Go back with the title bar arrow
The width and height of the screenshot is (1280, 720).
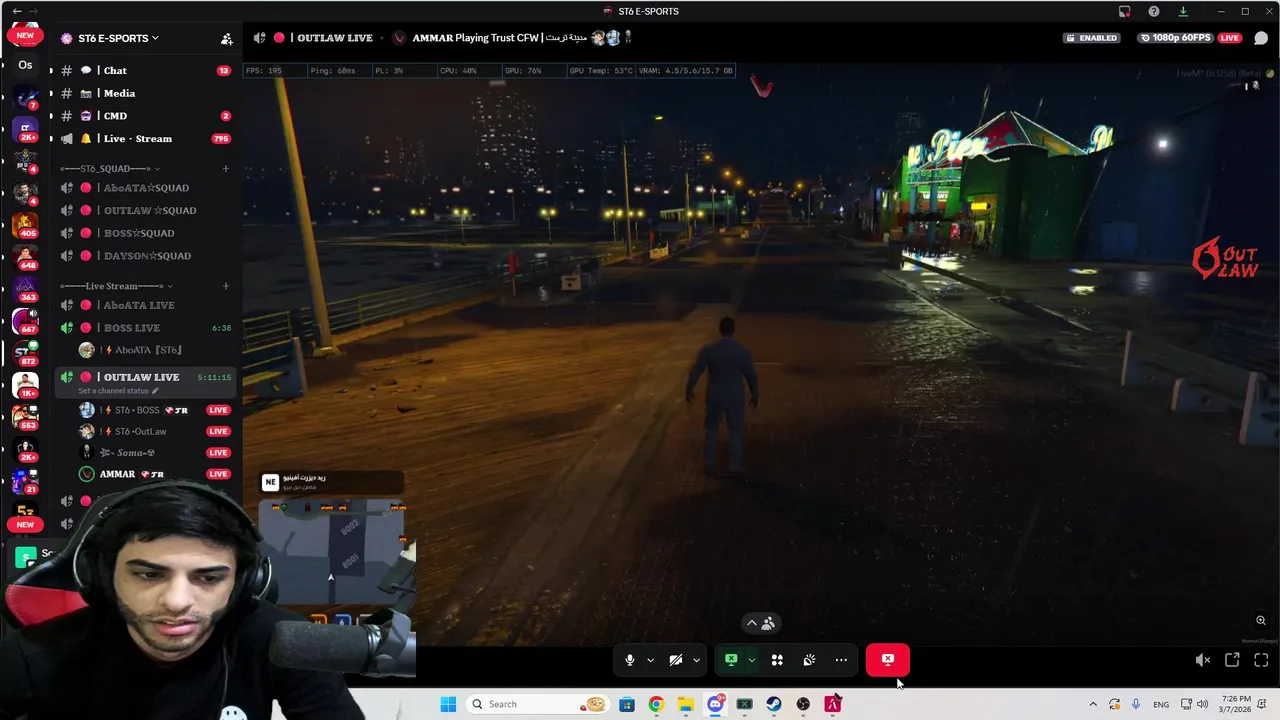(x=17, y=11)
